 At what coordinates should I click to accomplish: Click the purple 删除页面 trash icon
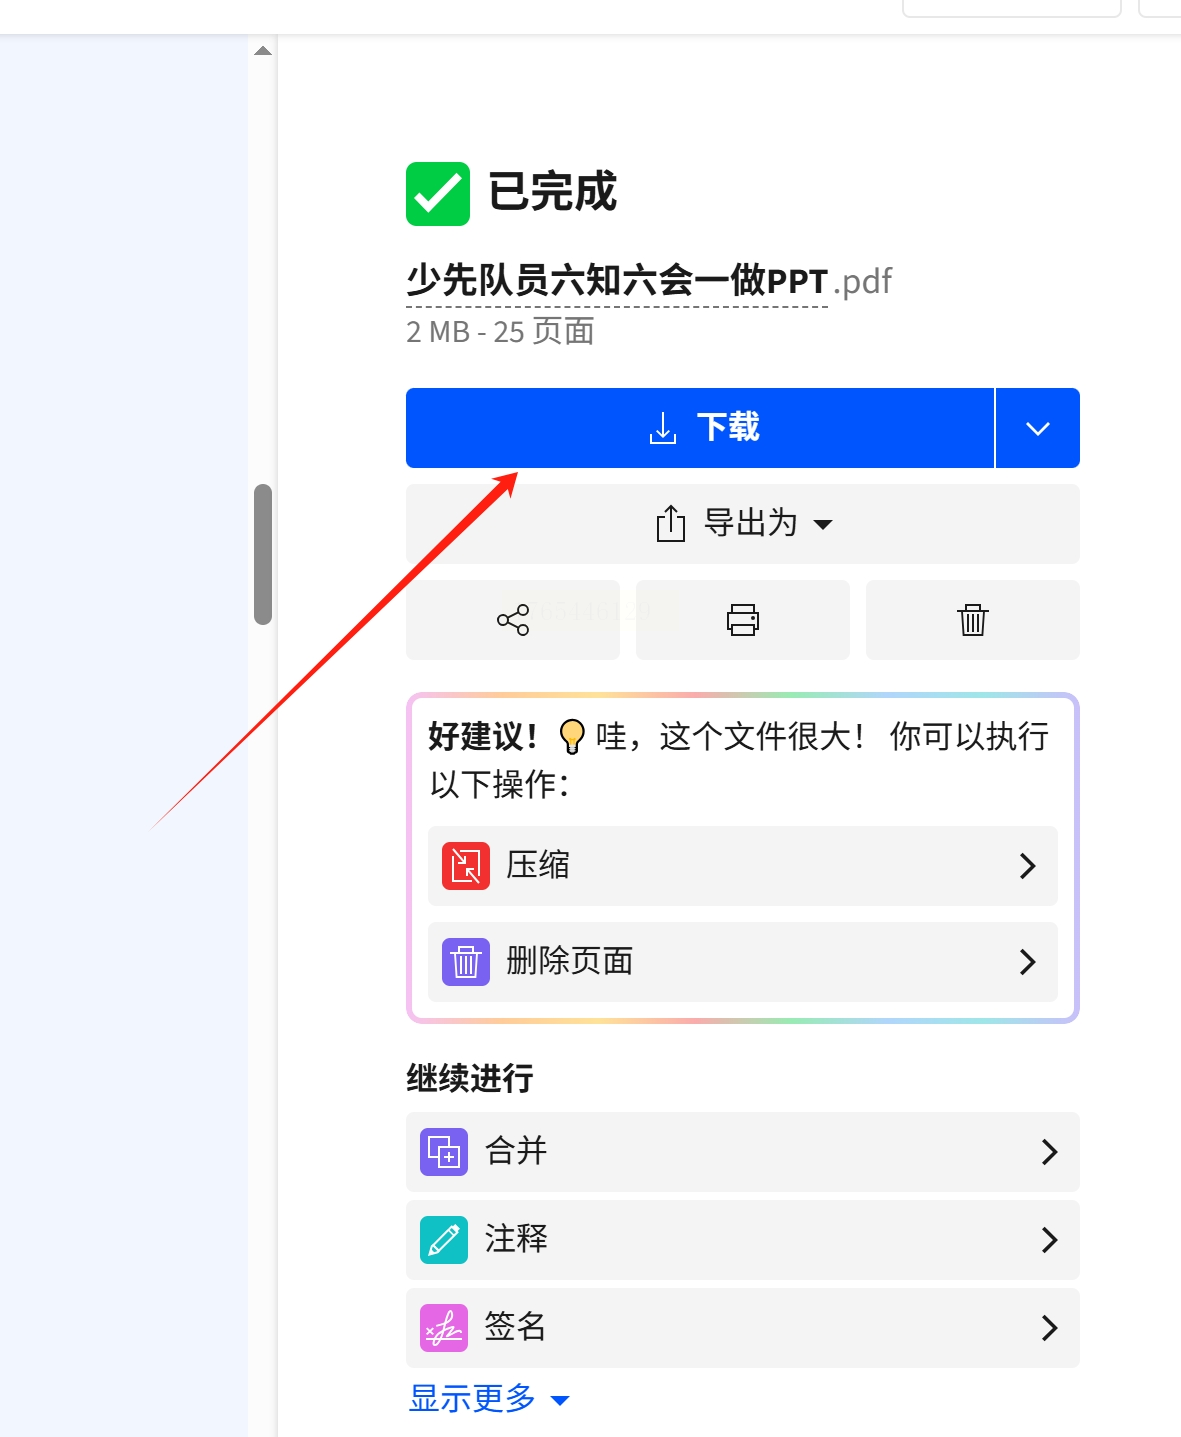(466, 962)
